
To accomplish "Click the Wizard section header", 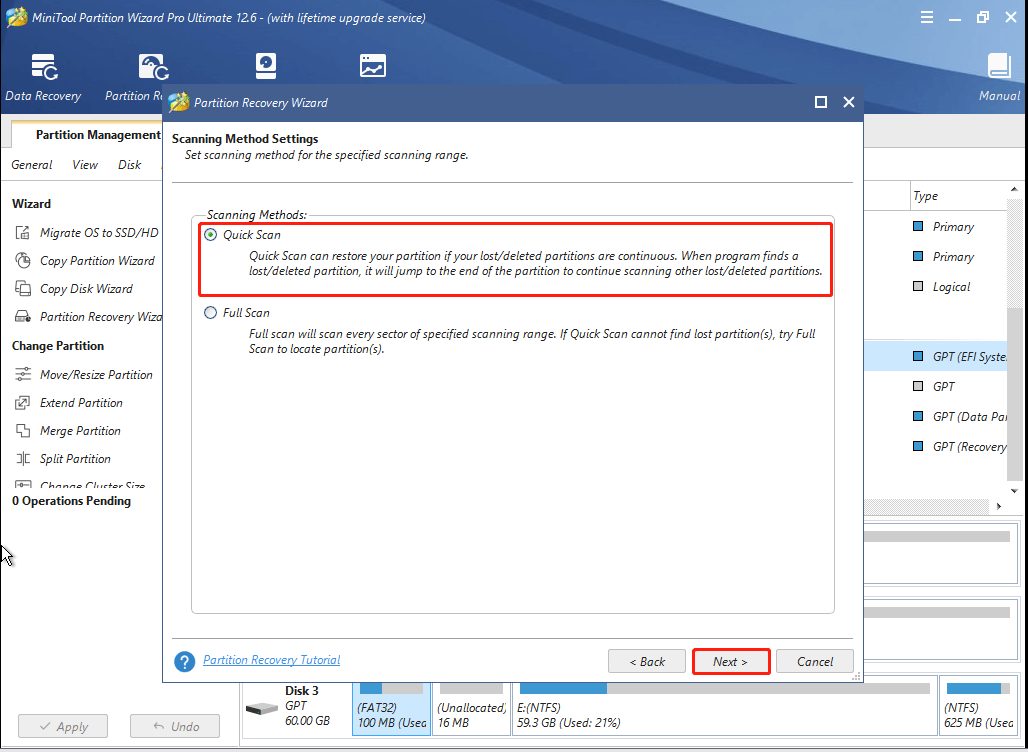I will tap(31, 204).
